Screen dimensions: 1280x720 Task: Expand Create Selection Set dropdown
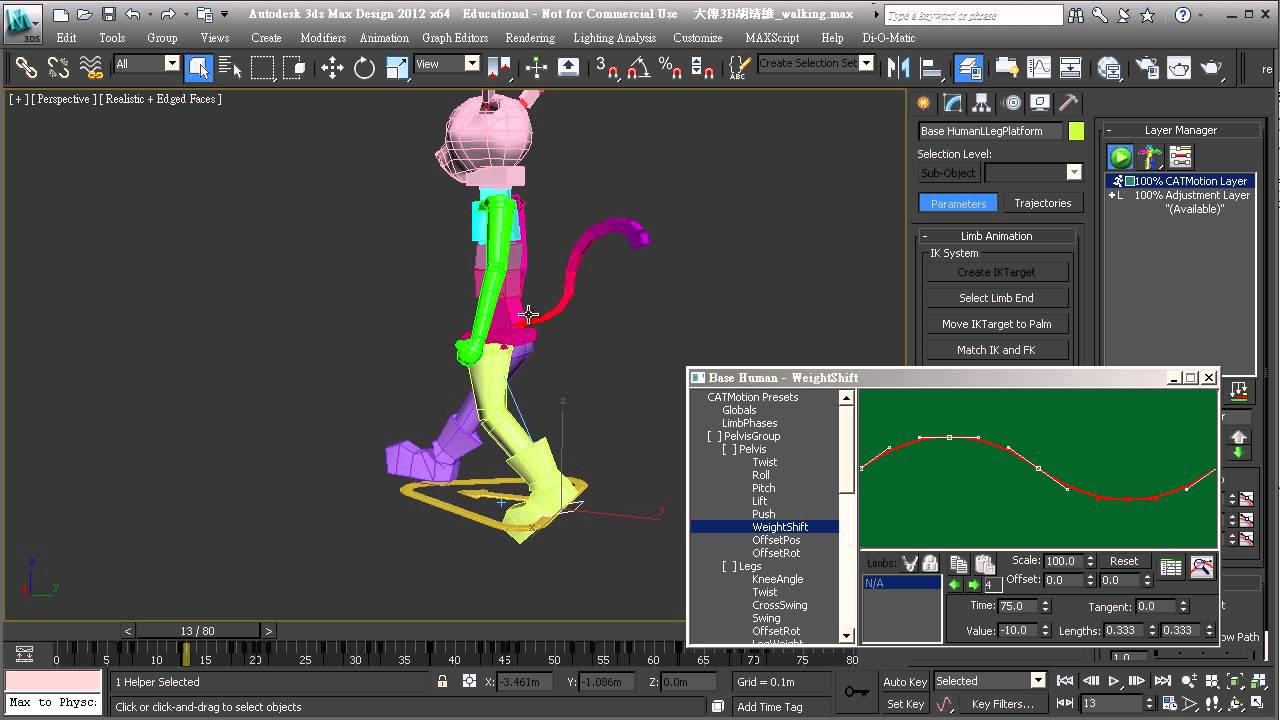pos(867,63)
